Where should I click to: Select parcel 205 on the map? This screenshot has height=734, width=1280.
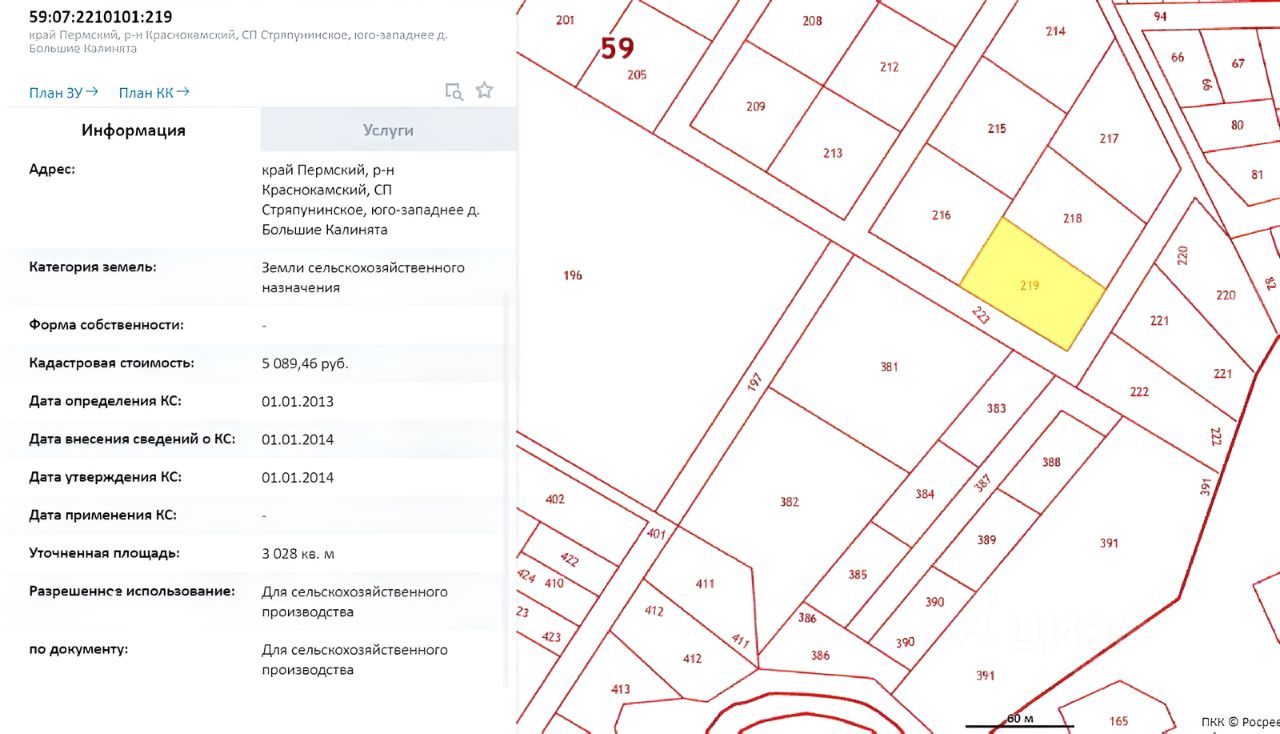(x=637, y=75)
